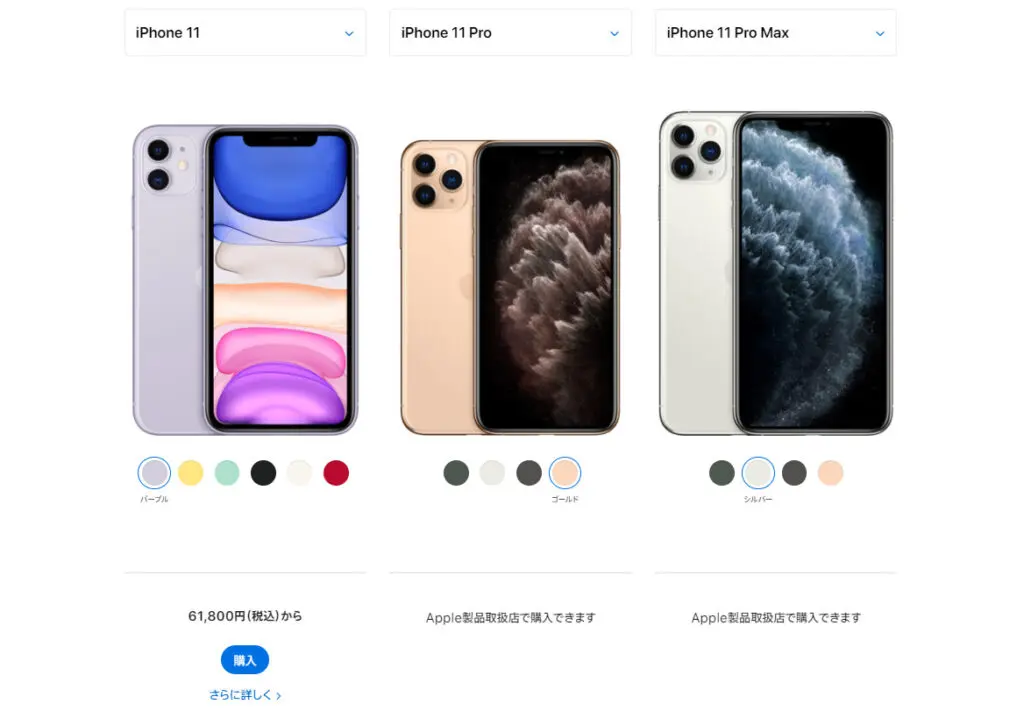Select the gold iPhone 11 Pro swatch
This screenshot has height=718, width=1024.
click(565, 472)
